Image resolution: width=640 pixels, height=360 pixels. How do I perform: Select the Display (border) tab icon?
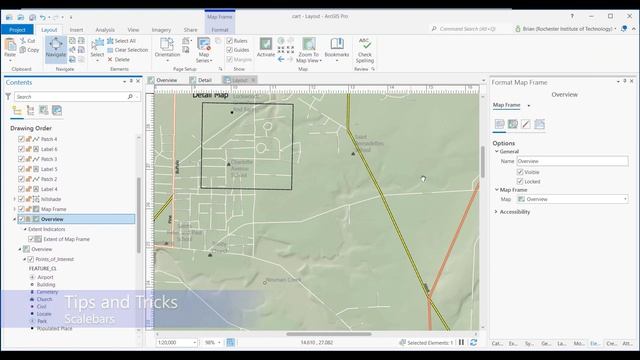[526, 124]
